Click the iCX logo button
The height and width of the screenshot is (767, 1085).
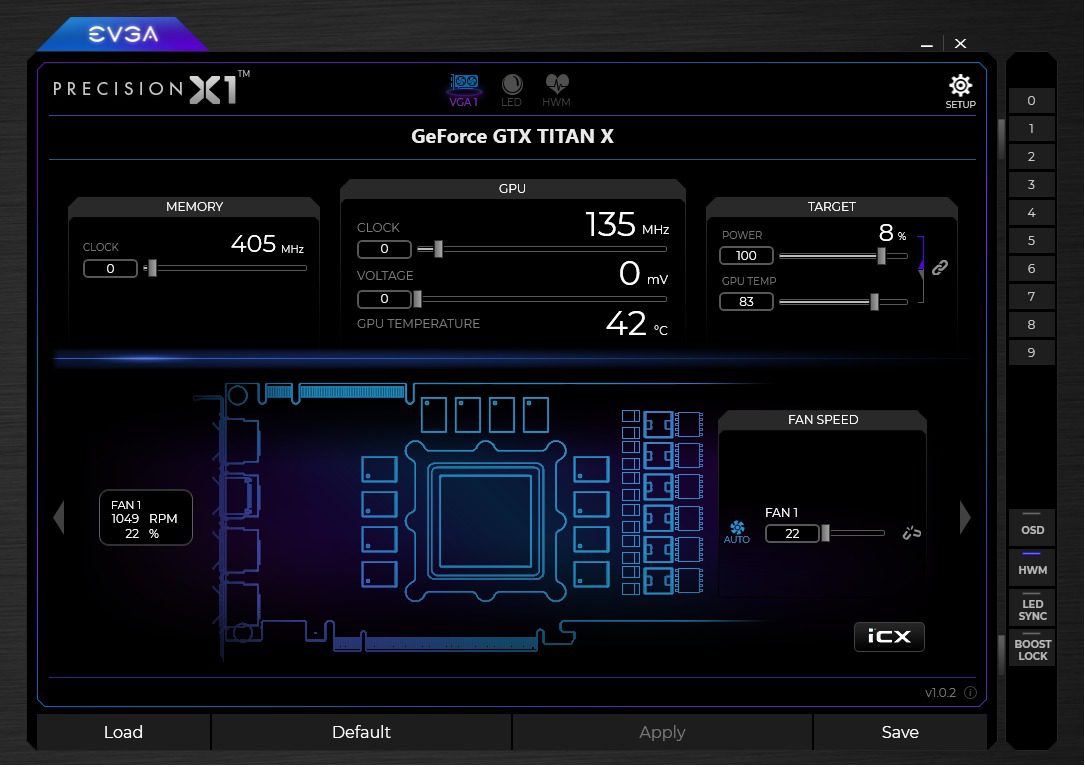(x=889, y=636)
